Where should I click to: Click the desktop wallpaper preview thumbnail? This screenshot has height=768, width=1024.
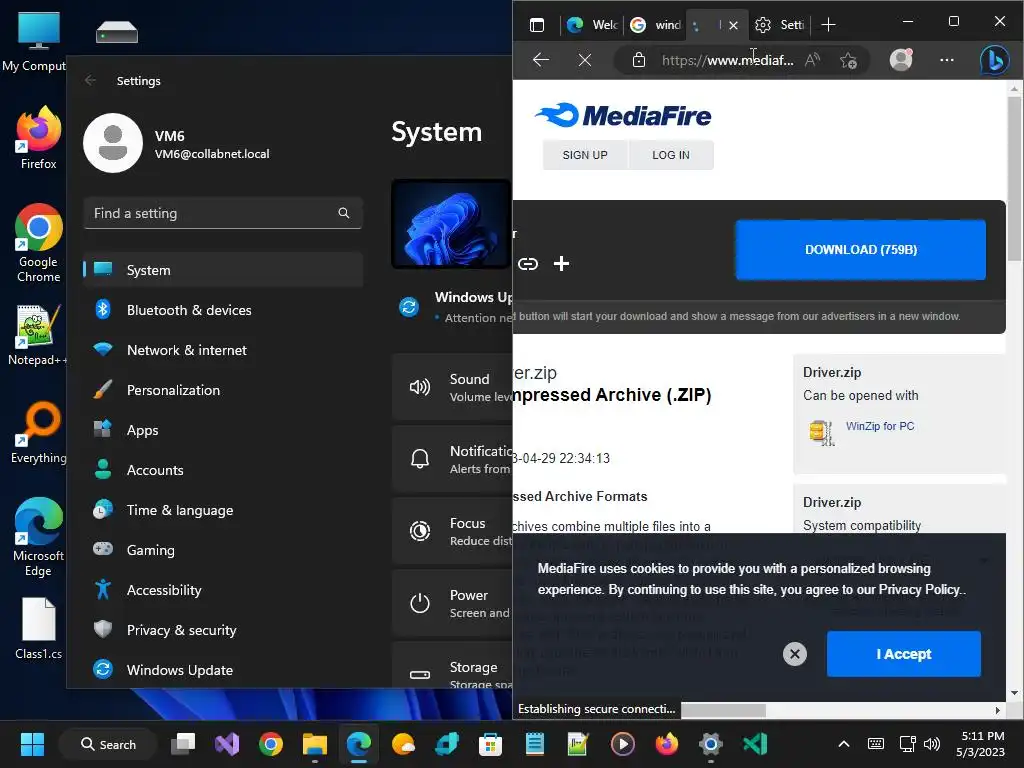tap(451, 224)
